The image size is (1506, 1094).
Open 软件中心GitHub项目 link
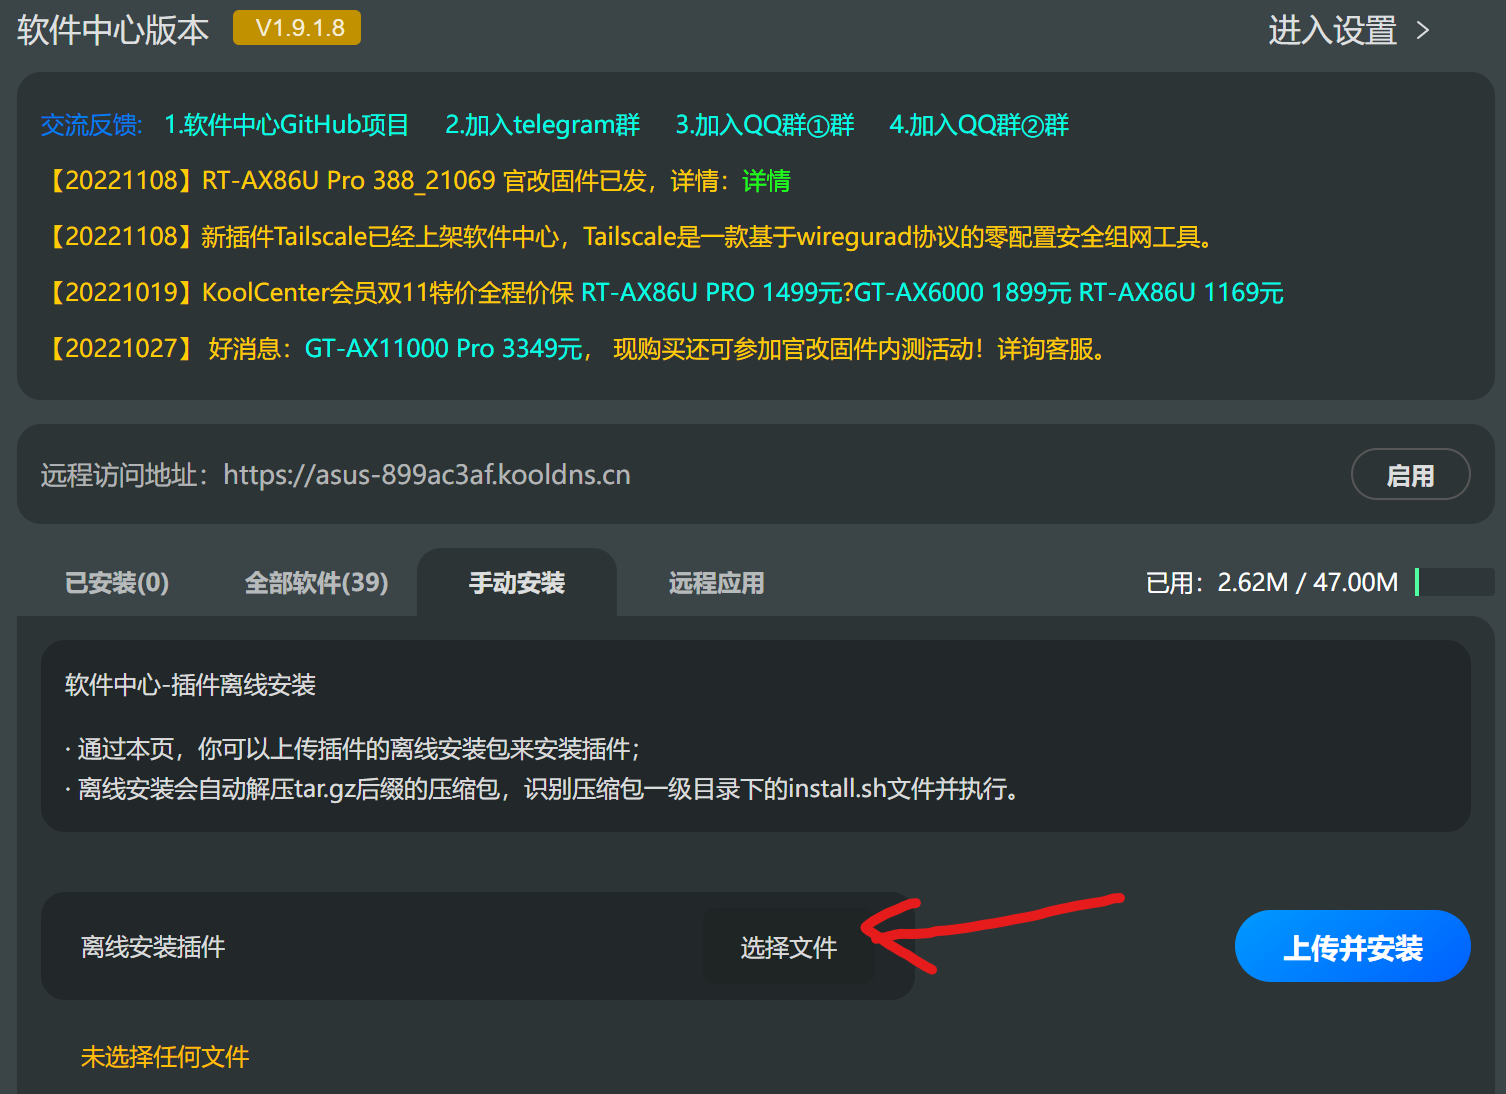pyautogui.click(x=286, y=125)
